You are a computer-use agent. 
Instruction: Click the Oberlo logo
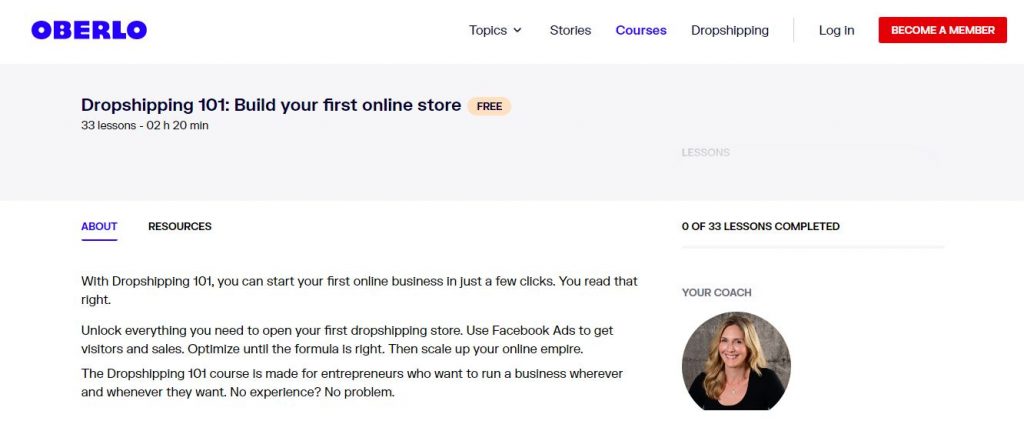click(89, 30)
